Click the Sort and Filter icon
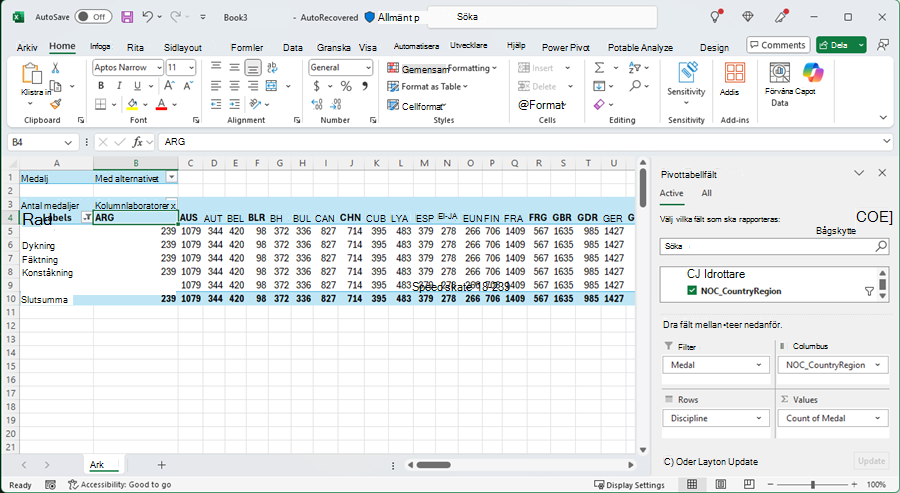The image size is (900, 493). 635,68
